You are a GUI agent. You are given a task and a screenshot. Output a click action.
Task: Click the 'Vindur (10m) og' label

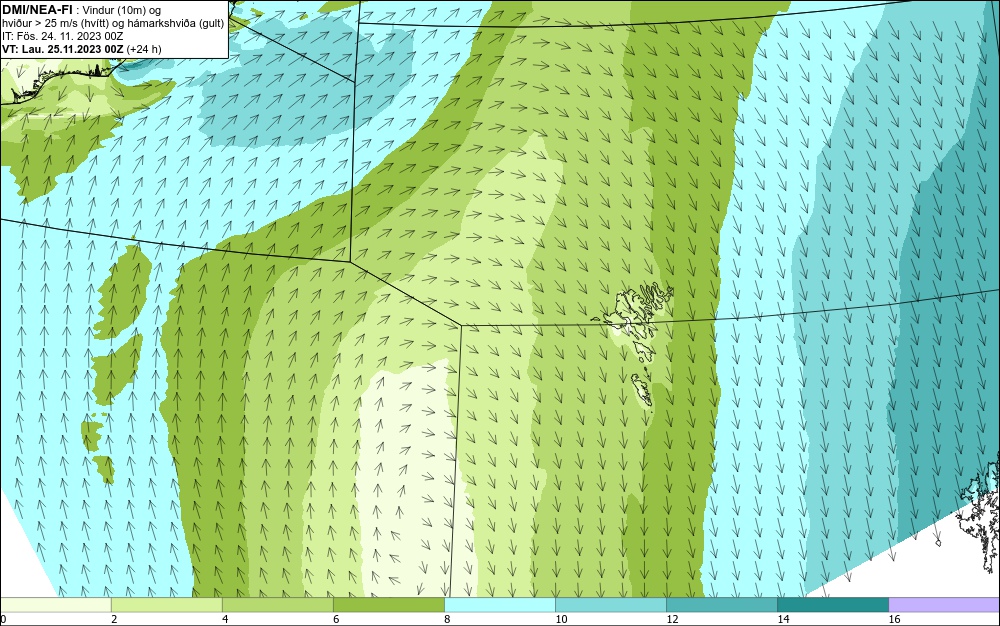coord(122,10)
